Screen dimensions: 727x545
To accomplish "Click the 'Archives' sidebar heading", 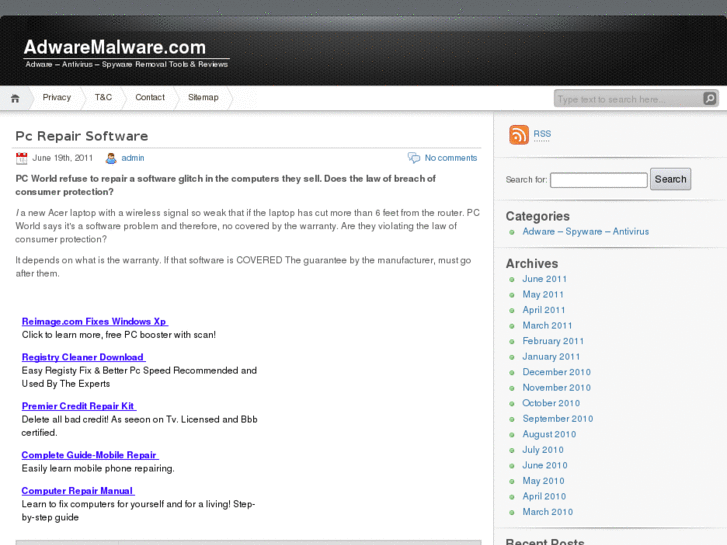I will (532, 263).
